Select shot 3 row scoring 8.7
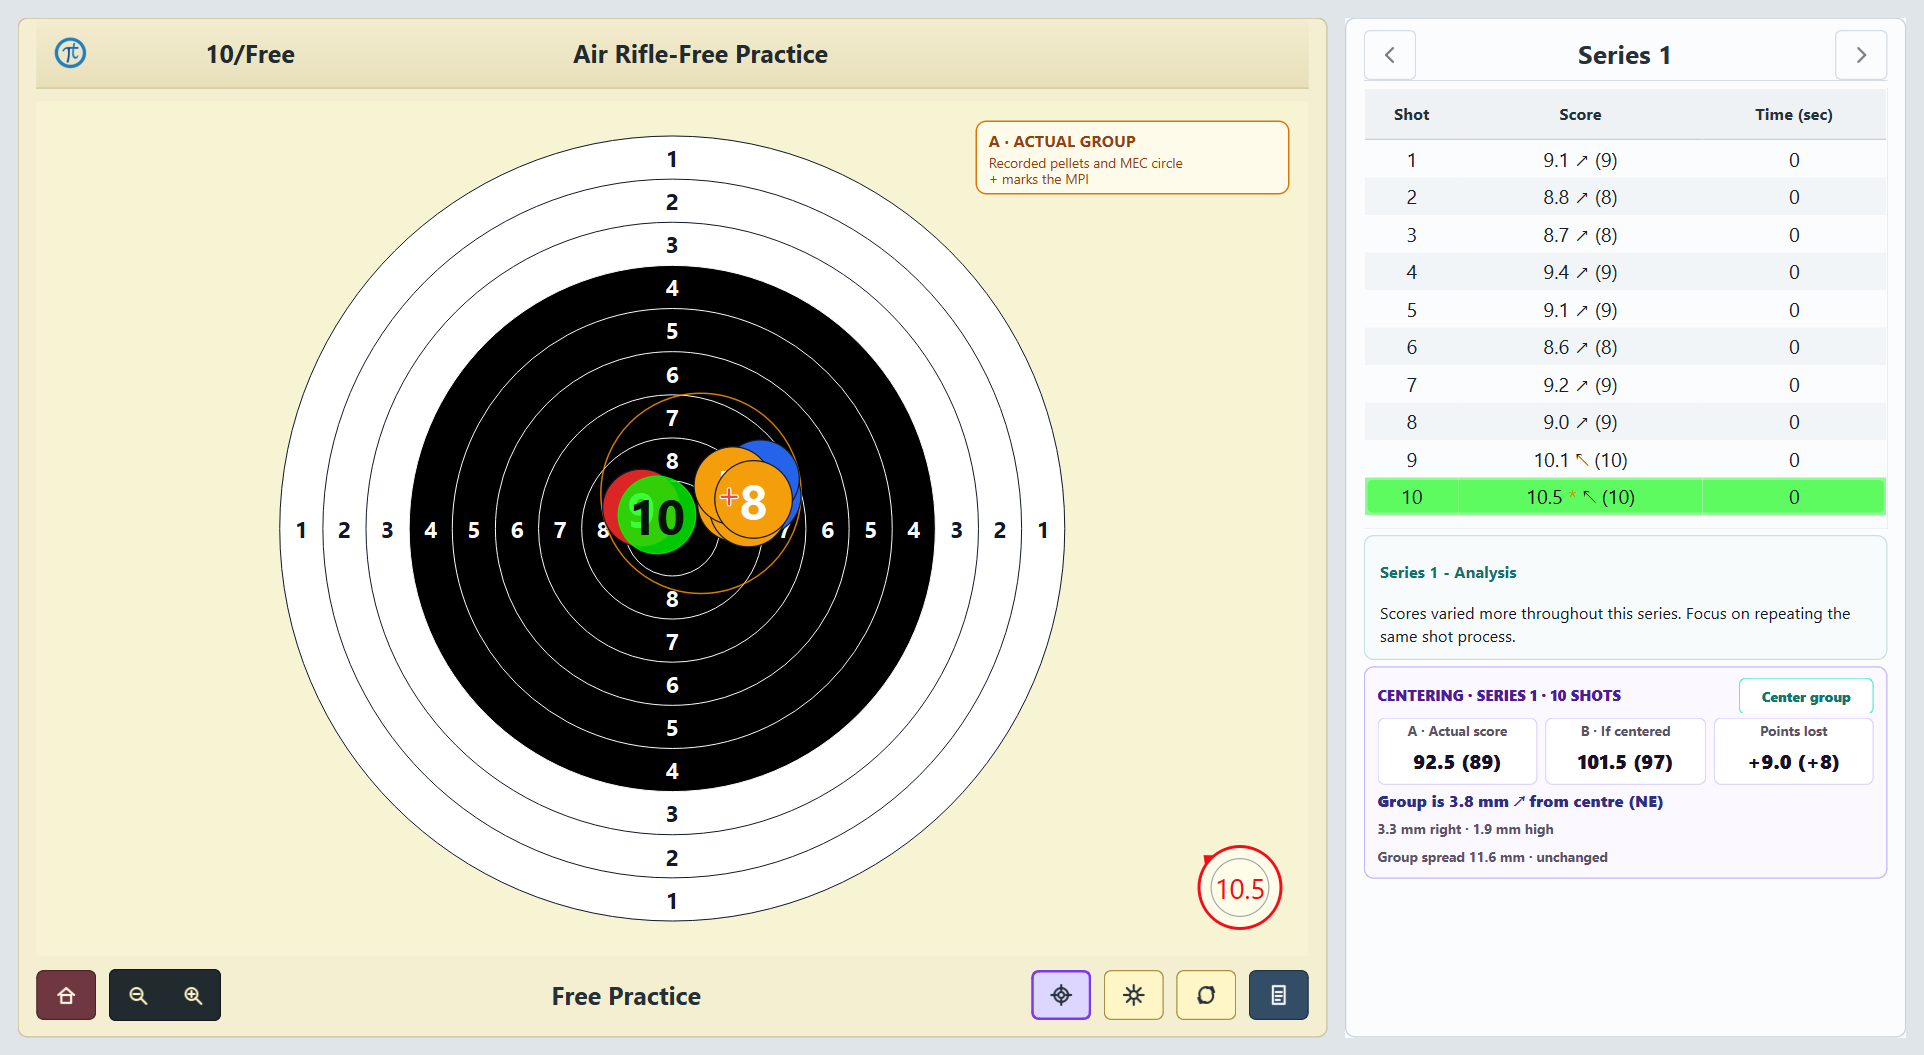The image size is (1924, 1055). click(1625, 235)
